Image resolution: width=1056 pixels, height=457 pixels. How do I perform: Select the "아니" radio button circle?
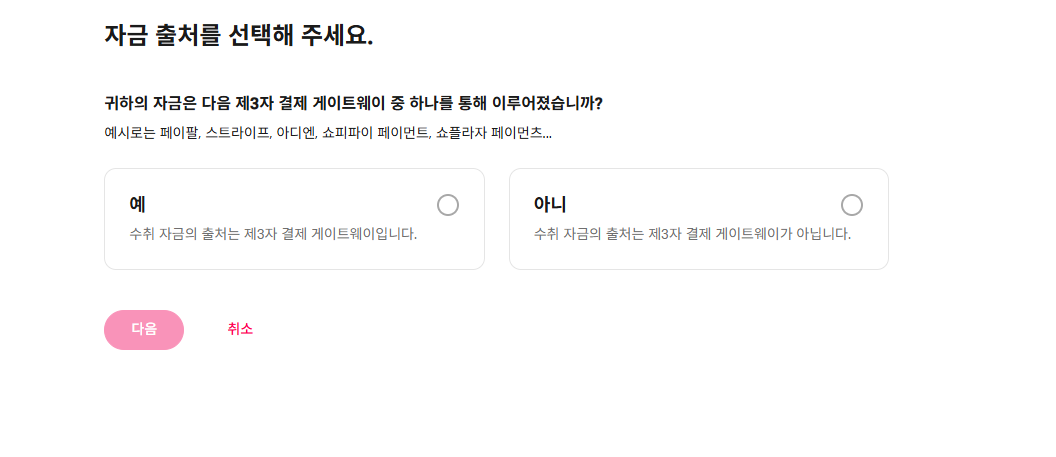(852, 205)
